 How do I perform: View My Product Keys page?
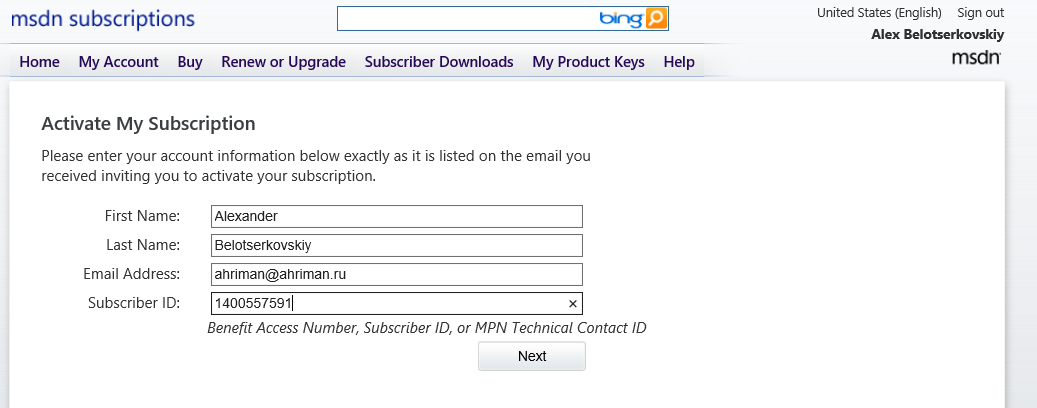click(588, 62)
